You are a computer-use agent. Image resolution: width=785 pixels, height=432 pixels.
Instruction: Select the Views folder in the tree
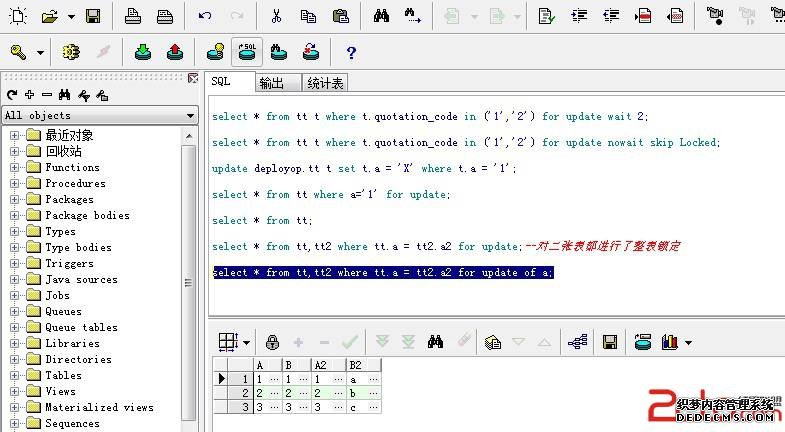click(60, 391)
